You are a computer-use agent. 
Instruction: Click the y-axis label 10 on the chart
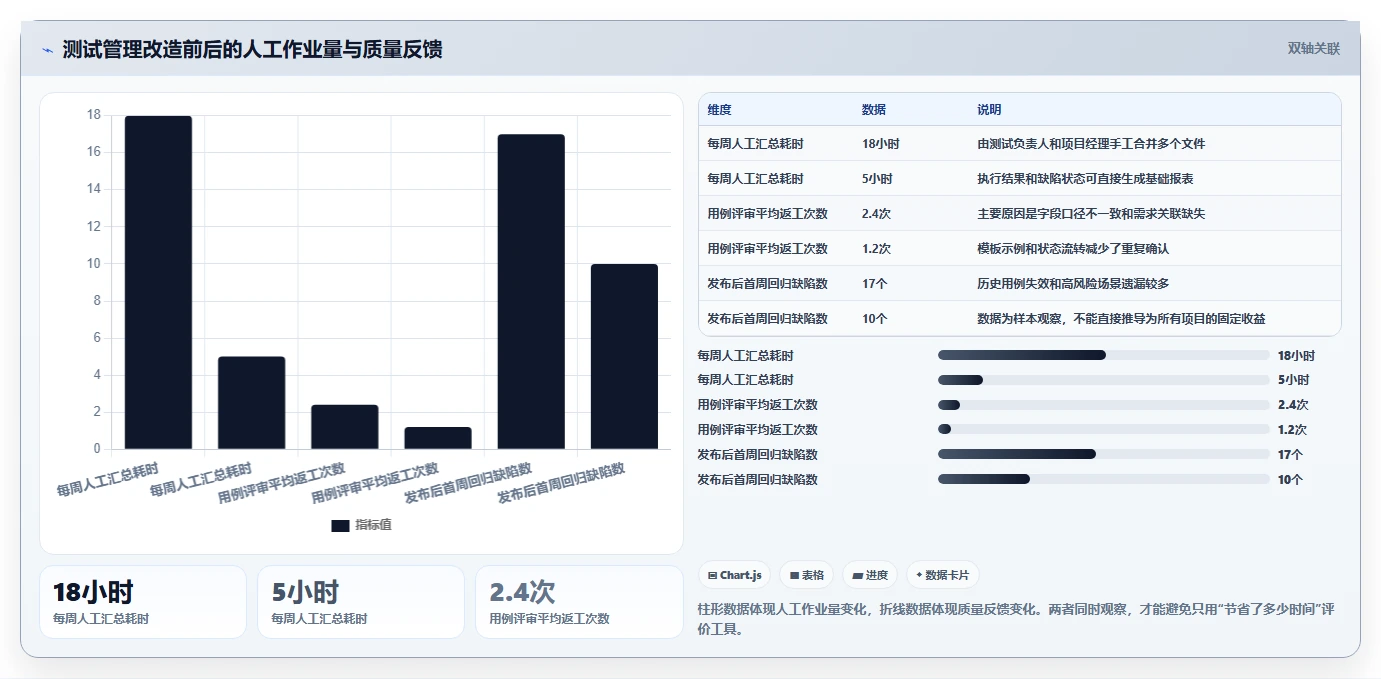tap(94, 264)
